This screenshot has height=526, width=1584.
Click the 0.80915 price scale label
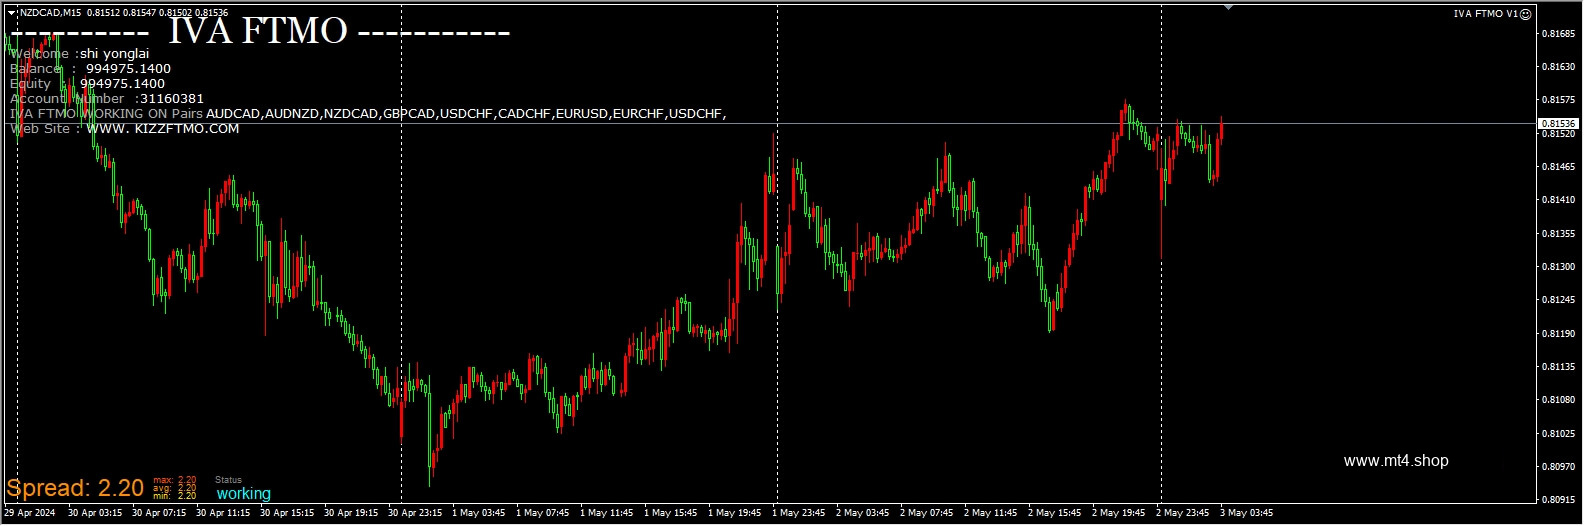point(1559,500)
